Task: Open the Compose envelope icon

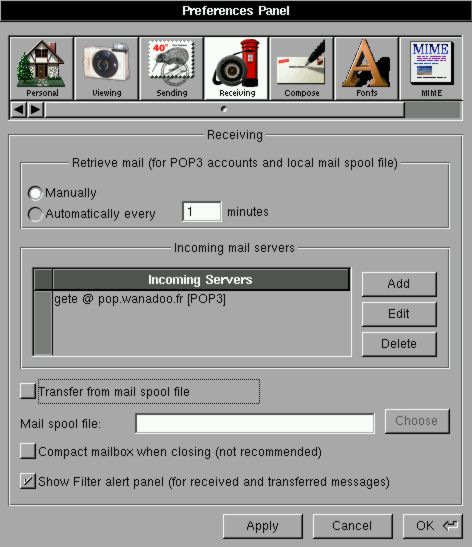Action: click(x=301, y=68)
